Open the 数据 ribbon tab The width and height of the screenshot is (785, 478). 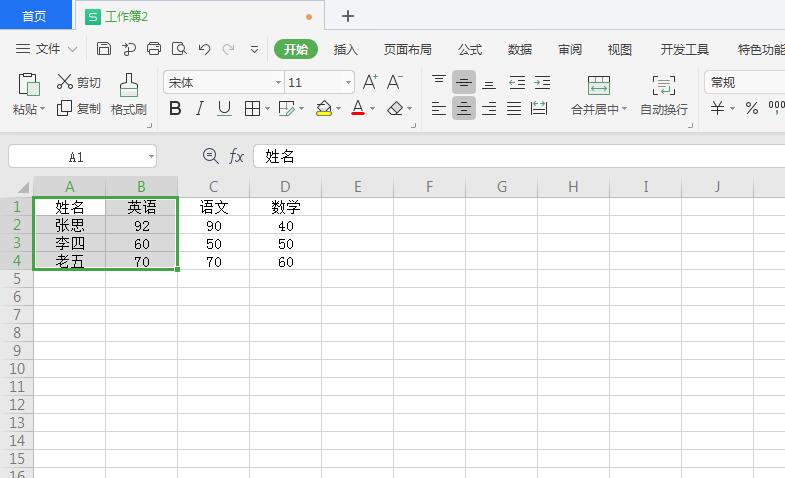coord(520,49)
